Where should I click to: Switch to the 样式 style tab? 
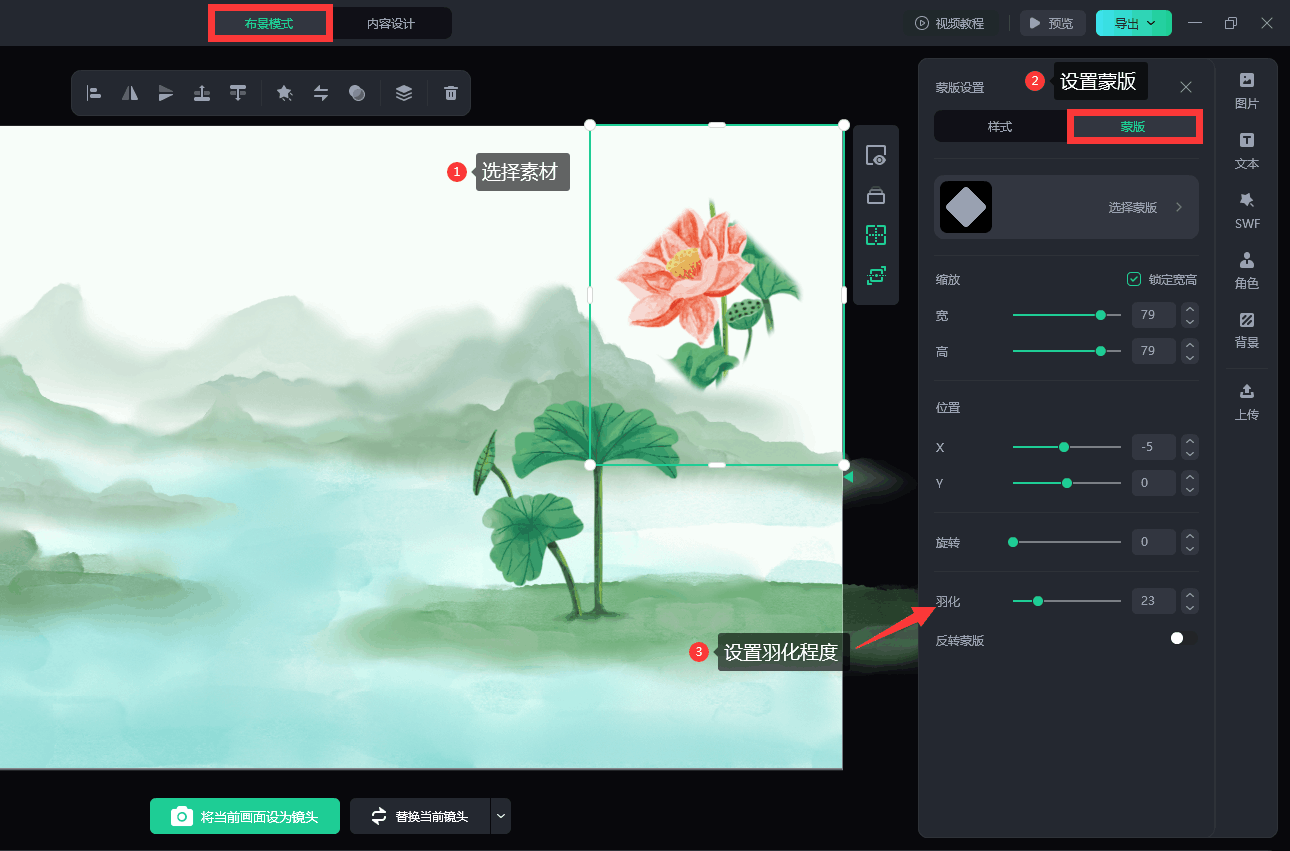tap(1000, 127)
